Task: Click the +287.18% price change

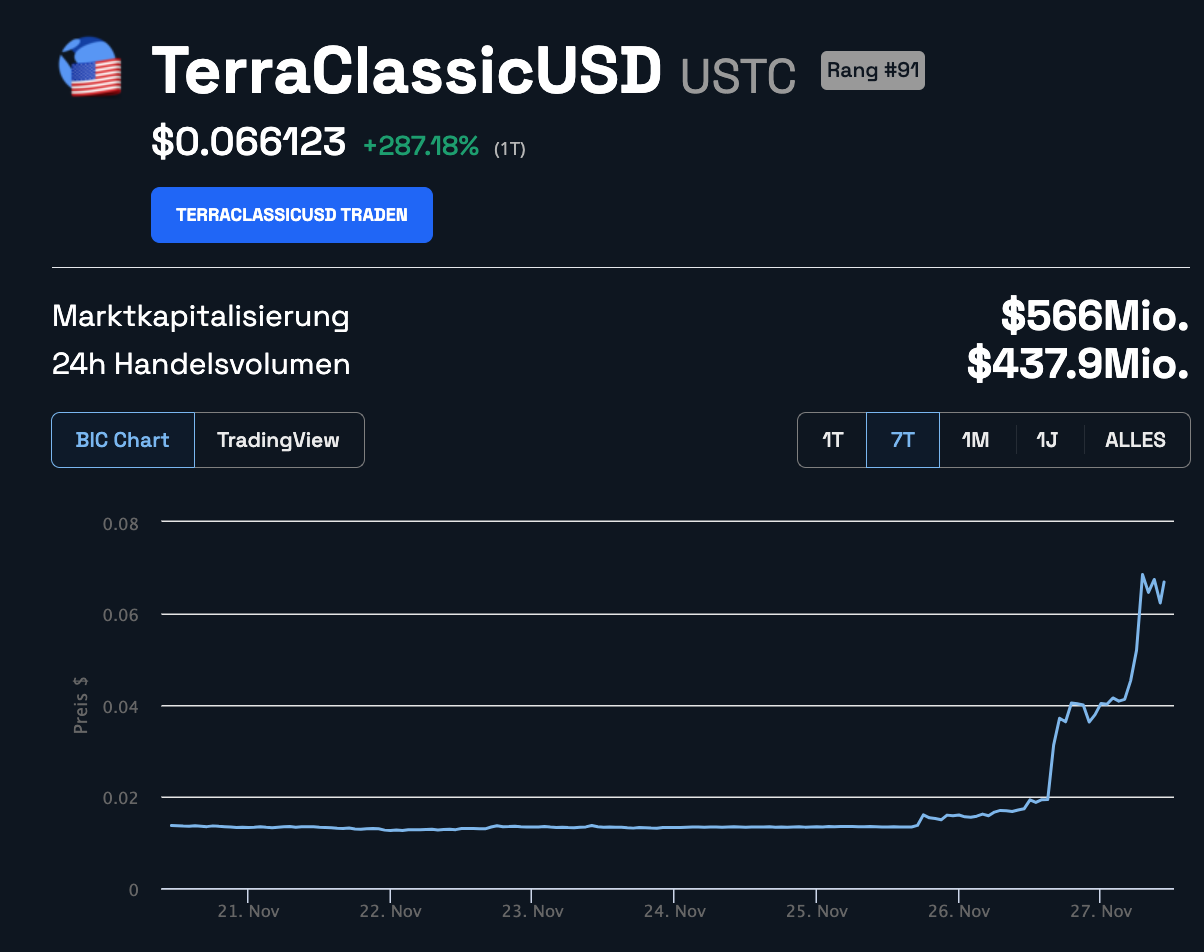Action: 420,146
